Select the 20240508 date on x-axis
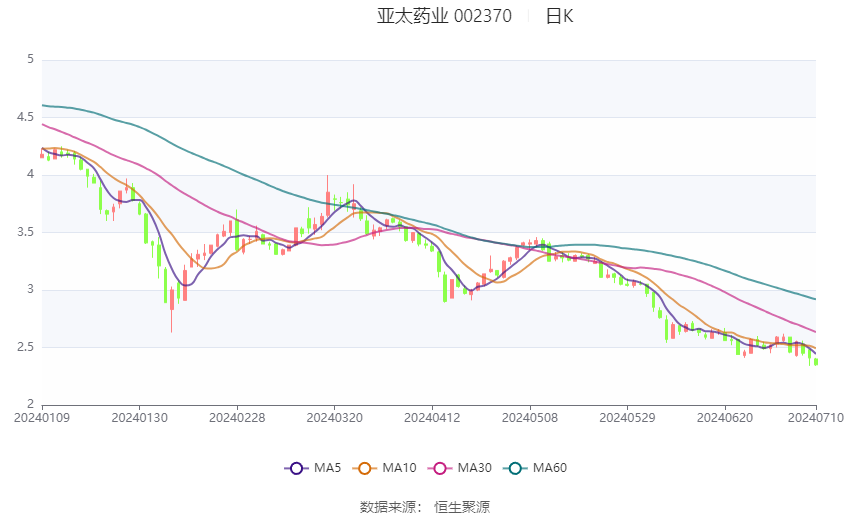This screenshot has height=517, width=850. pos(530,418)
